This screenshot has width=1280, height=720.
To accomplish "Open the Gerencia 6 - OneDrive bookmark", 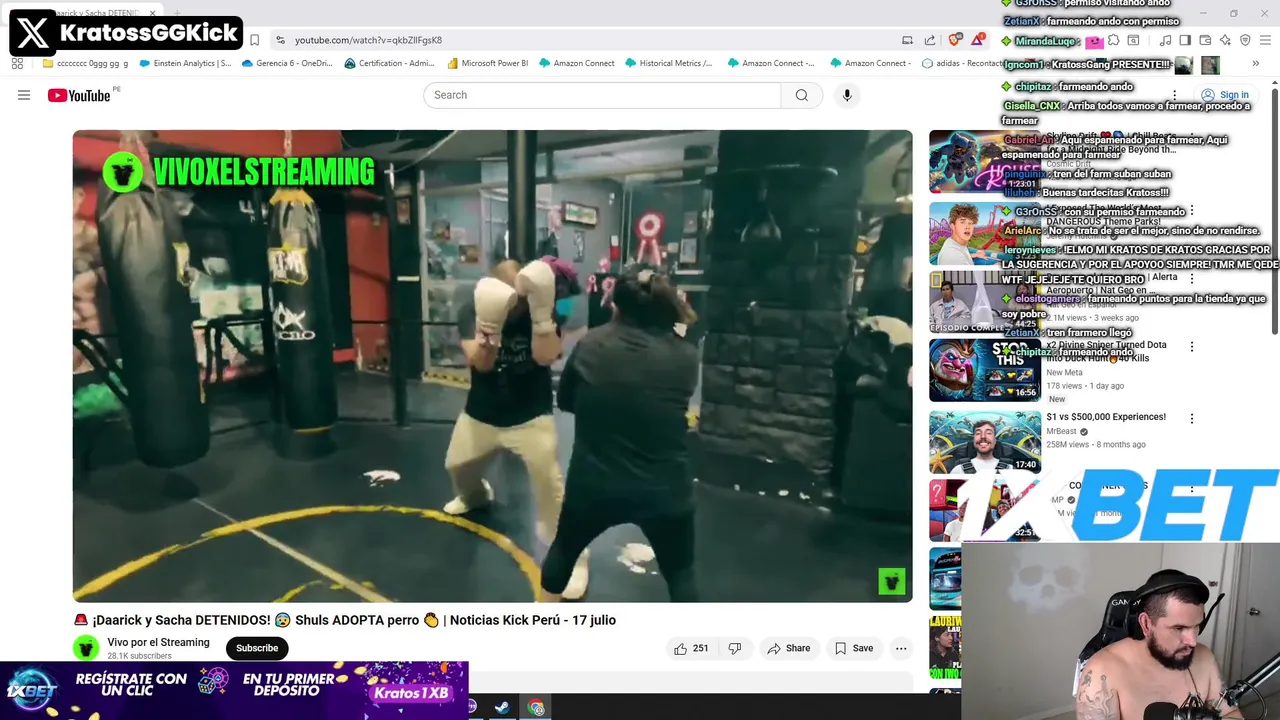I will 286,63.
